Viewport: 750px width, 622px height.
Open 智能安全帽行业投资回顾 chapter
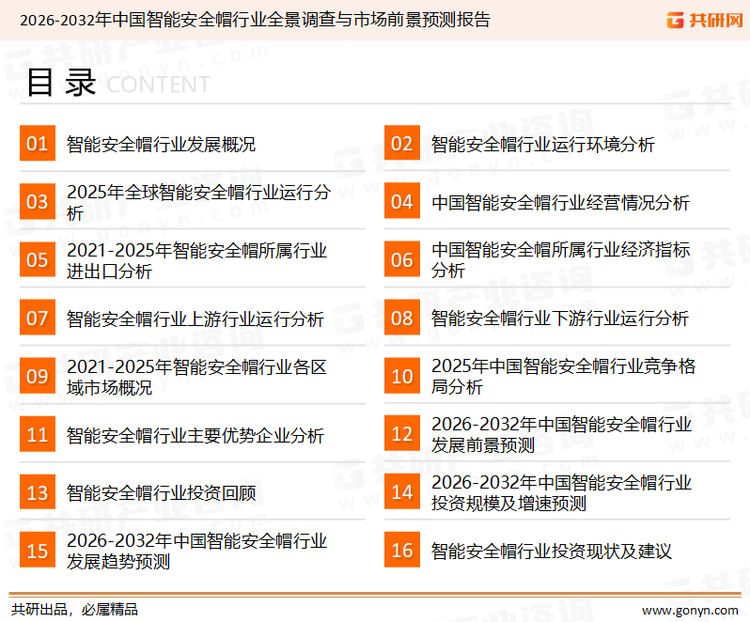point(161,493)
